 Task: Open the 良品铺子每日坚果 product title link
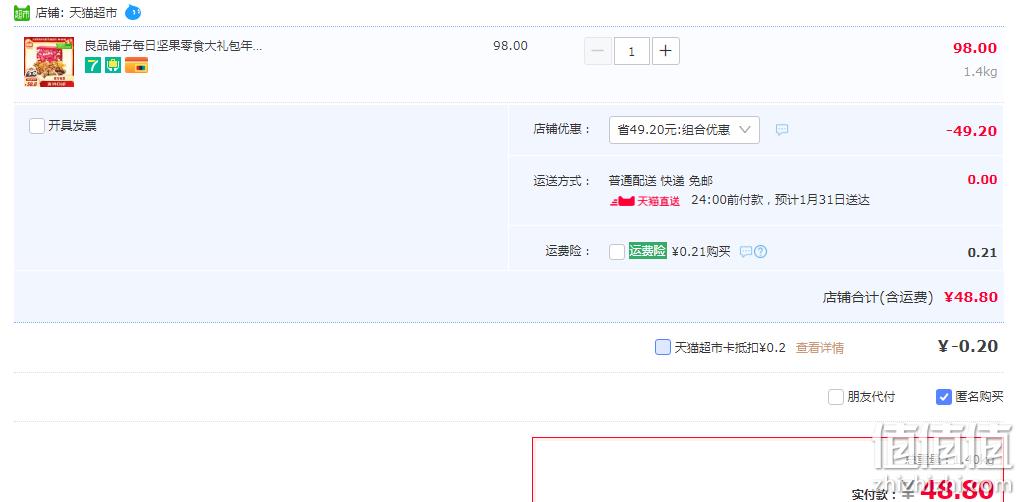pyautogui.click(x=173, y=46)
